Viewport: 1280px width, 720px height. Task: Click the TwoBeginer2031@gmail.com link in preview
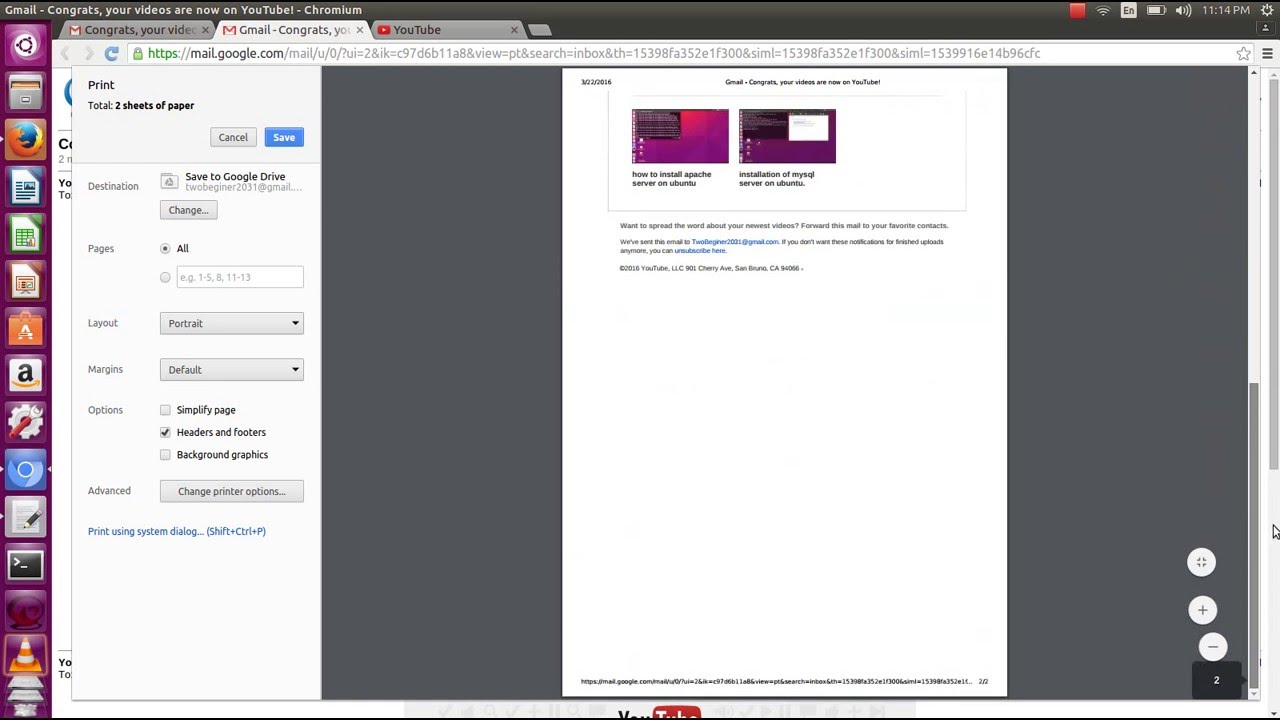pos(735,242)
